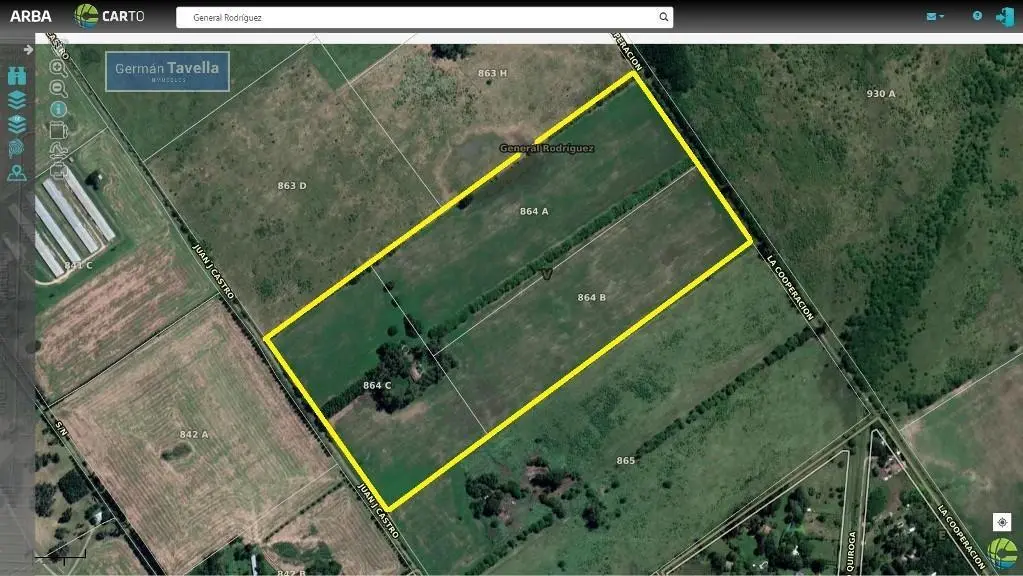This screenshot has height=576, width=1023.
Task: Select parcel label 863 D
Action: pyautogui.click(x=292, y=186)
